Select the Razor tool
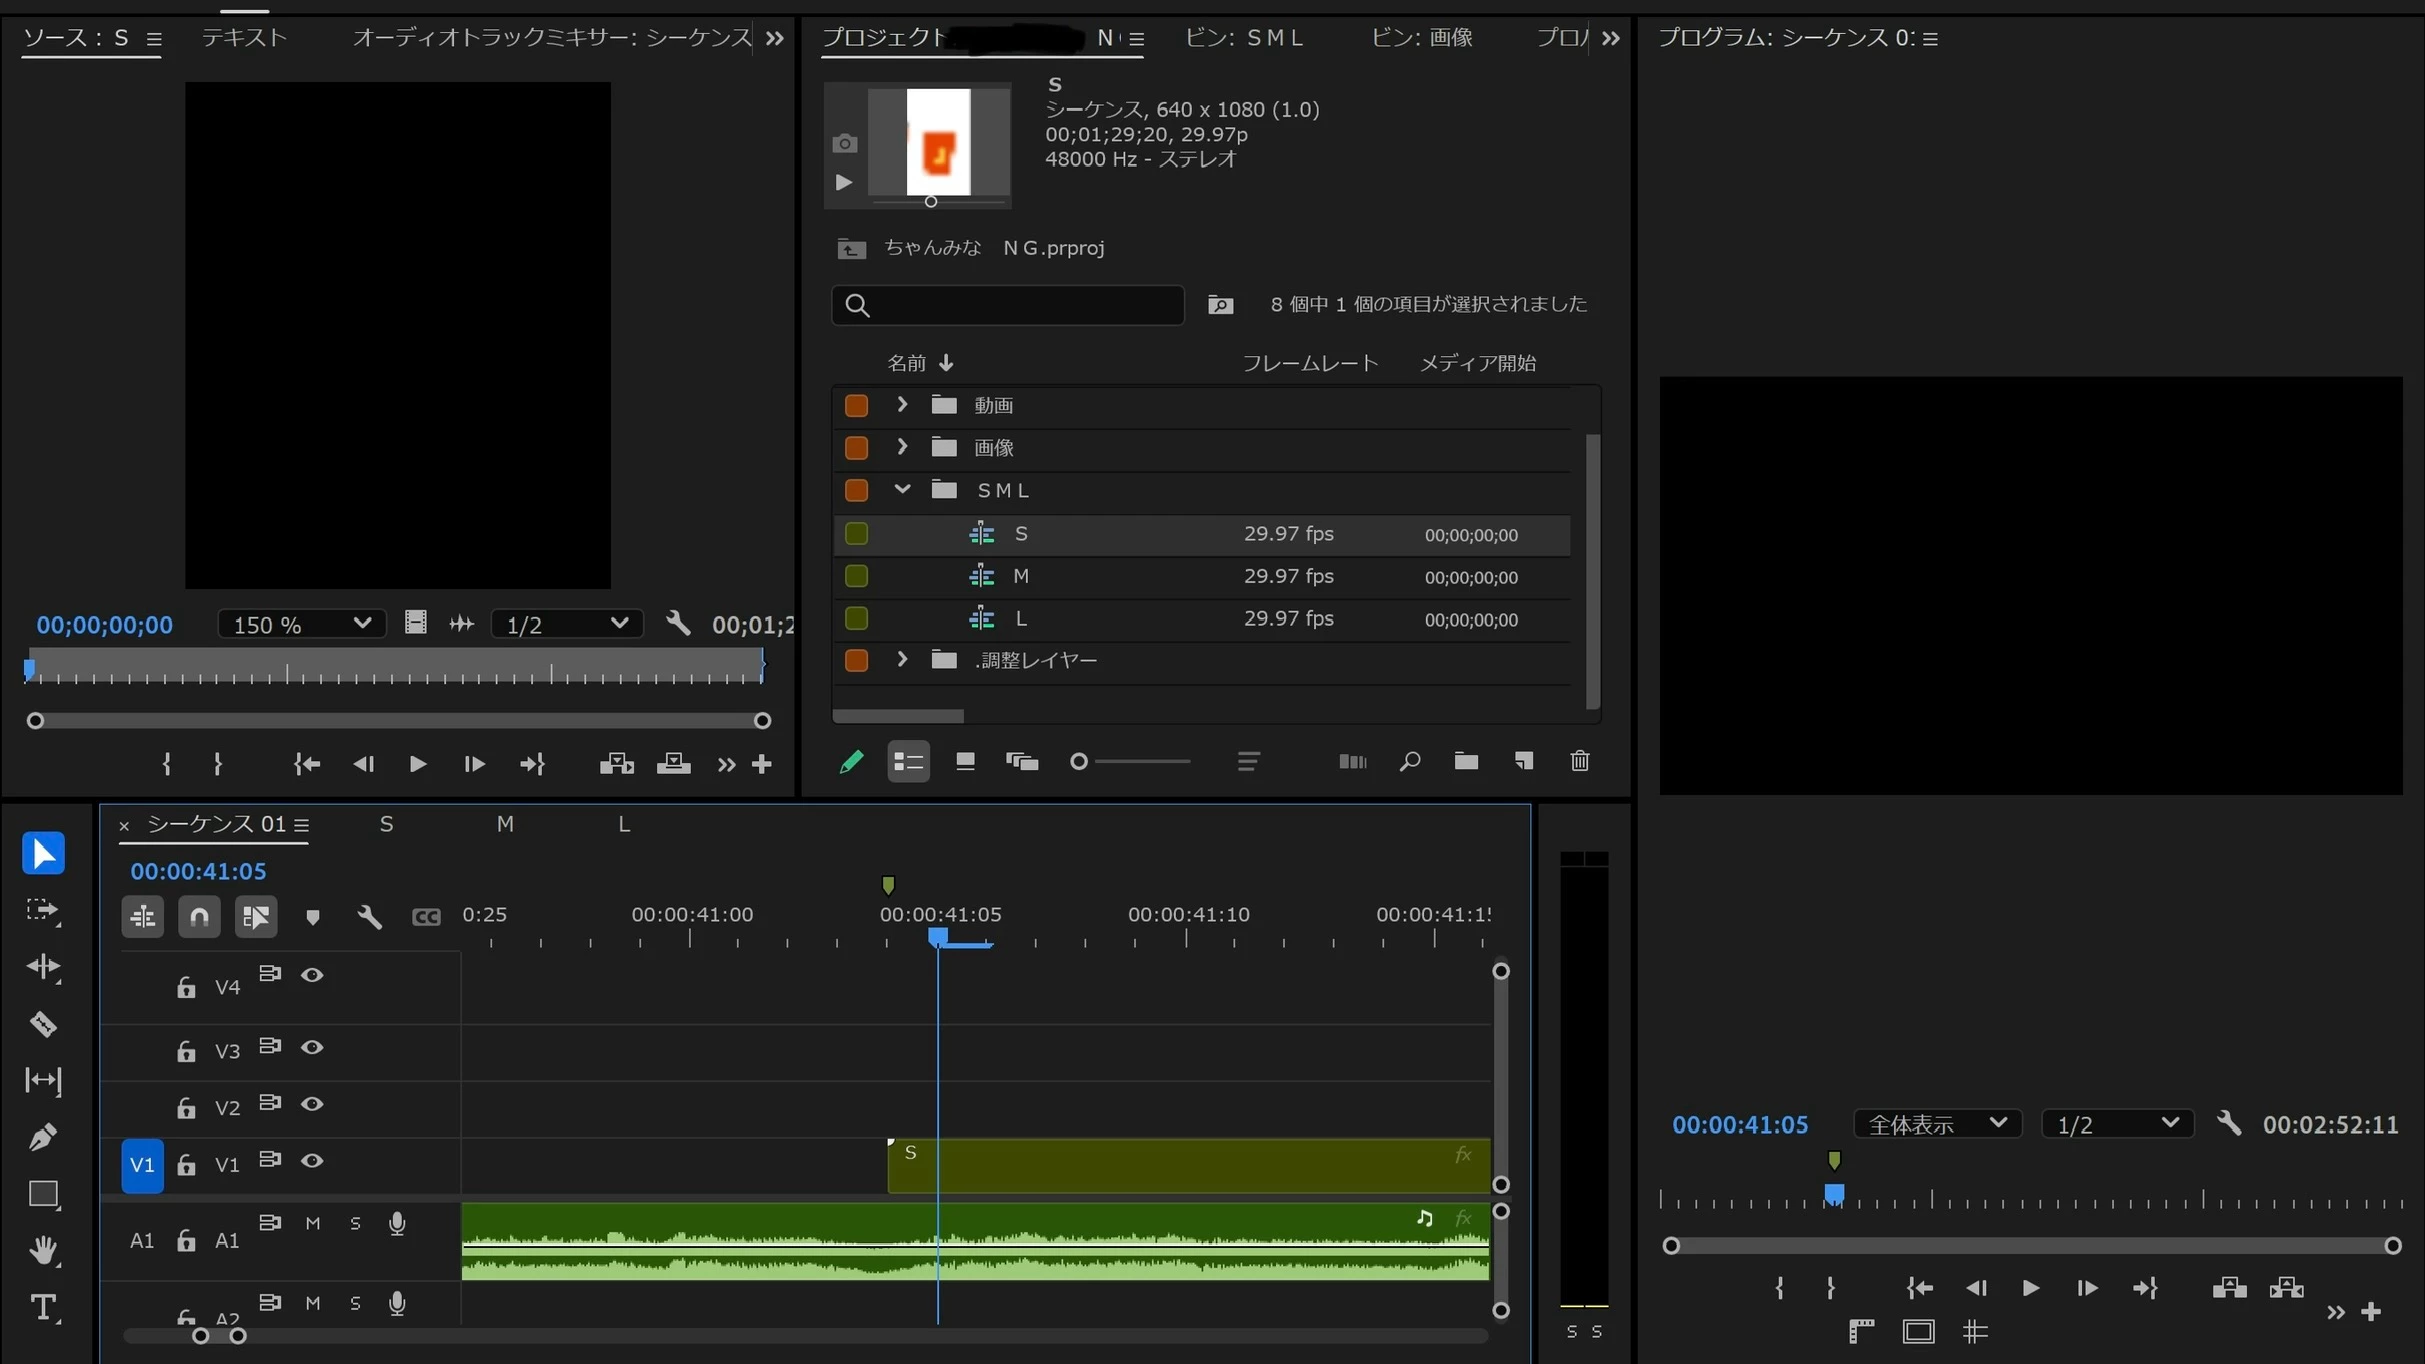This screenshot has height=1364, width=2425. 43,1024
